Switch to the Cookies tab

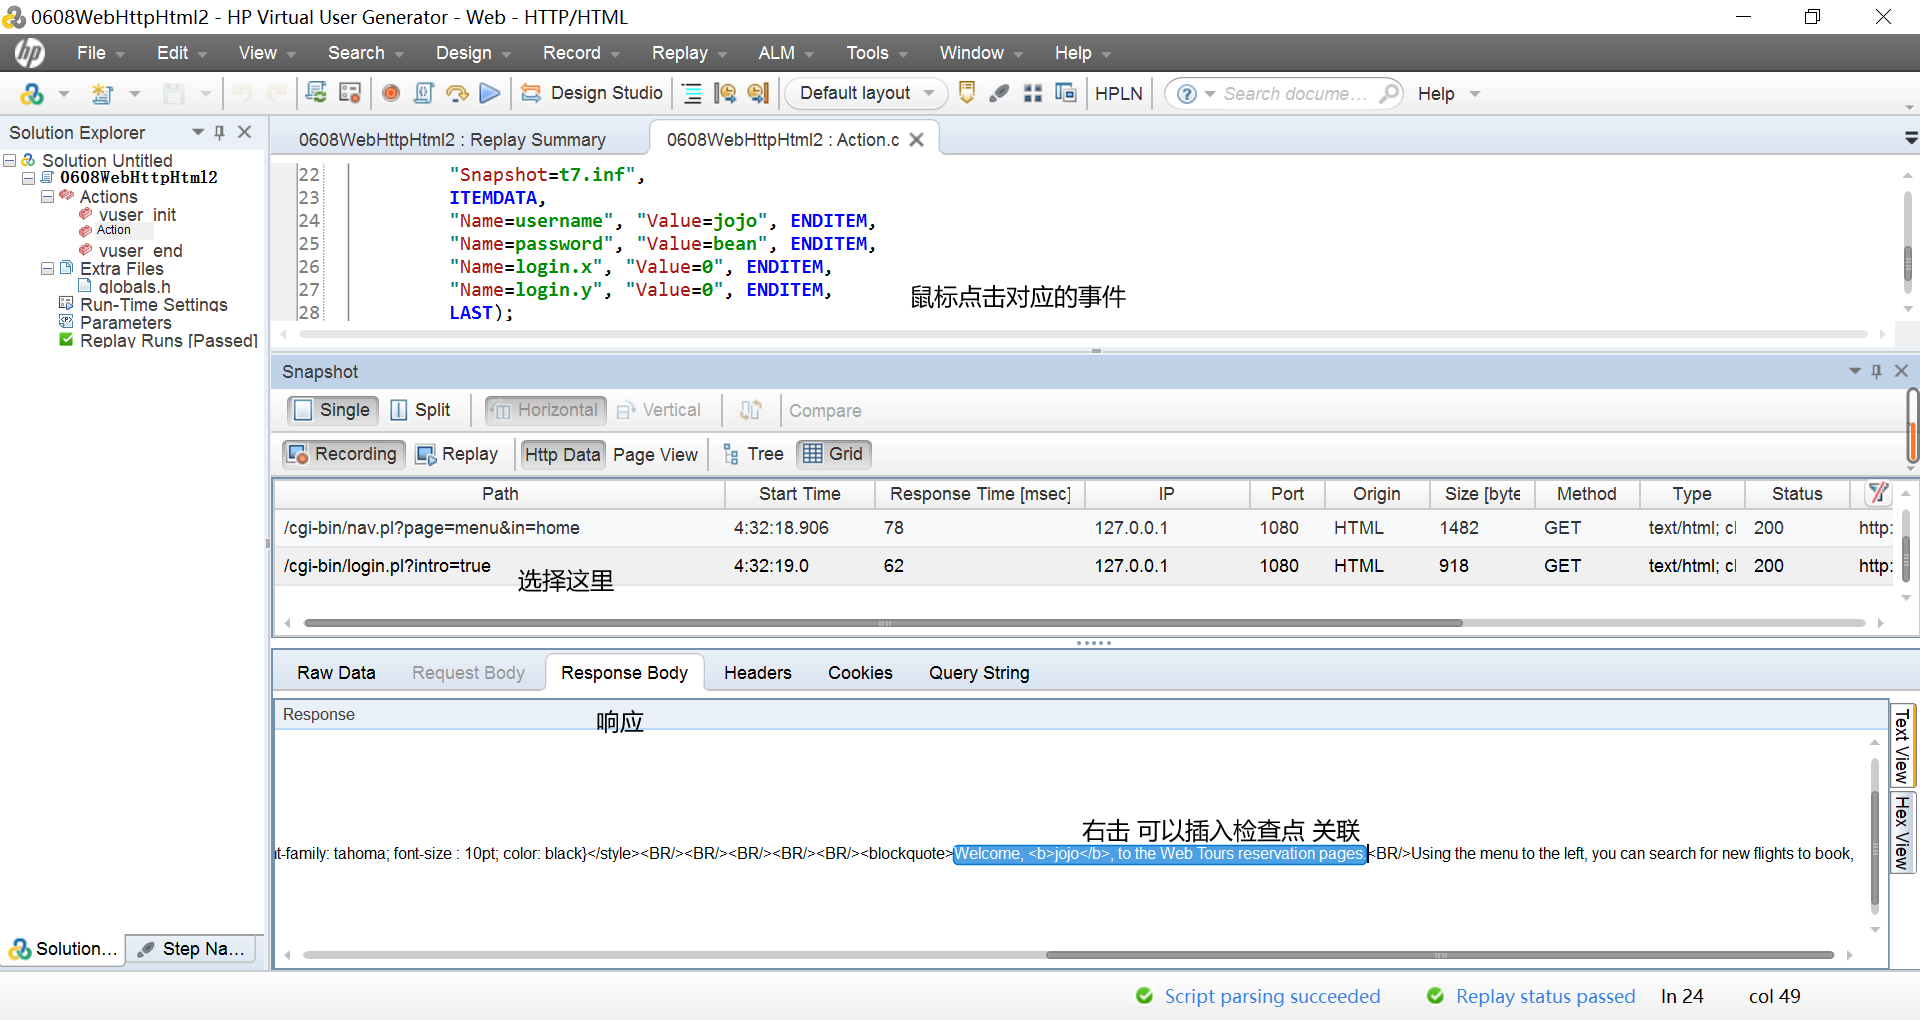[x=860, y=673]
